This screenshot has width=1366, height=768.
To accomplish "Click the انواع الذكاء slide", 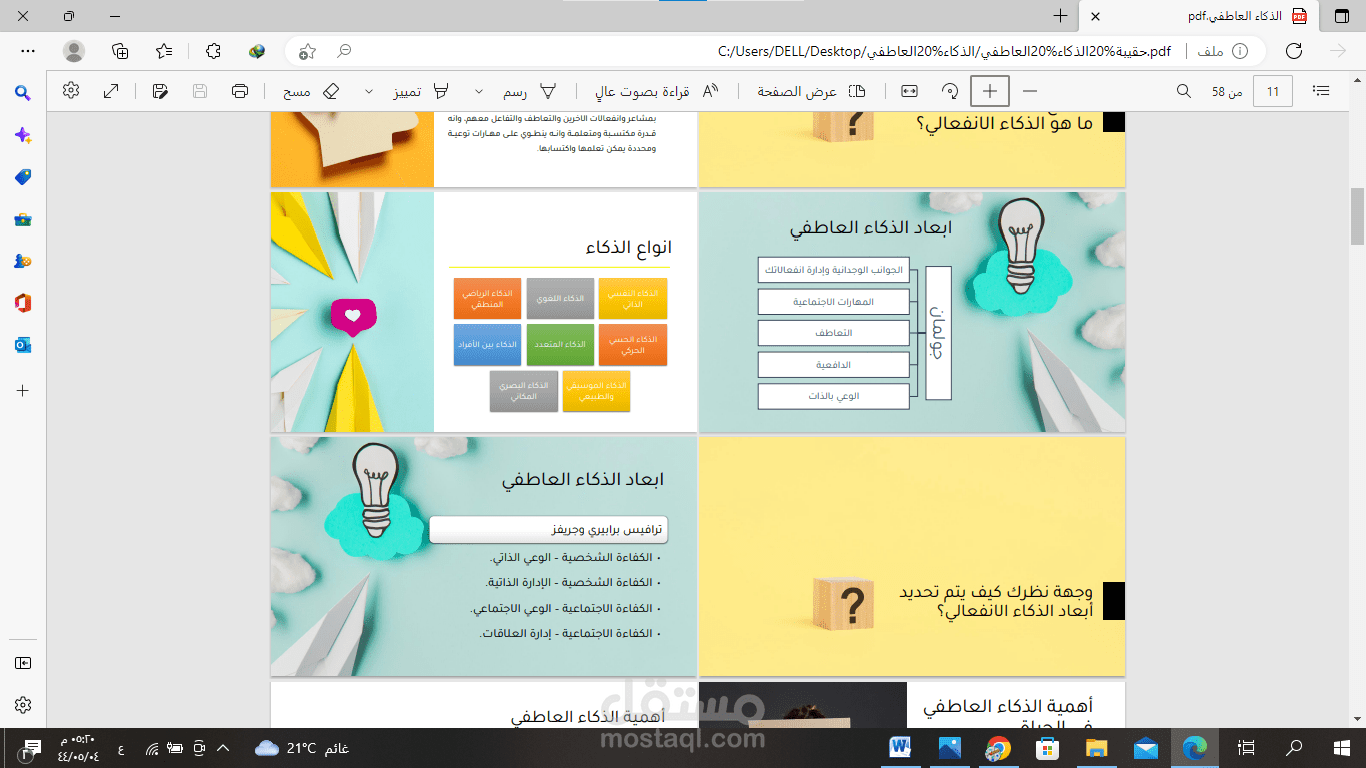I will [483, 312].
